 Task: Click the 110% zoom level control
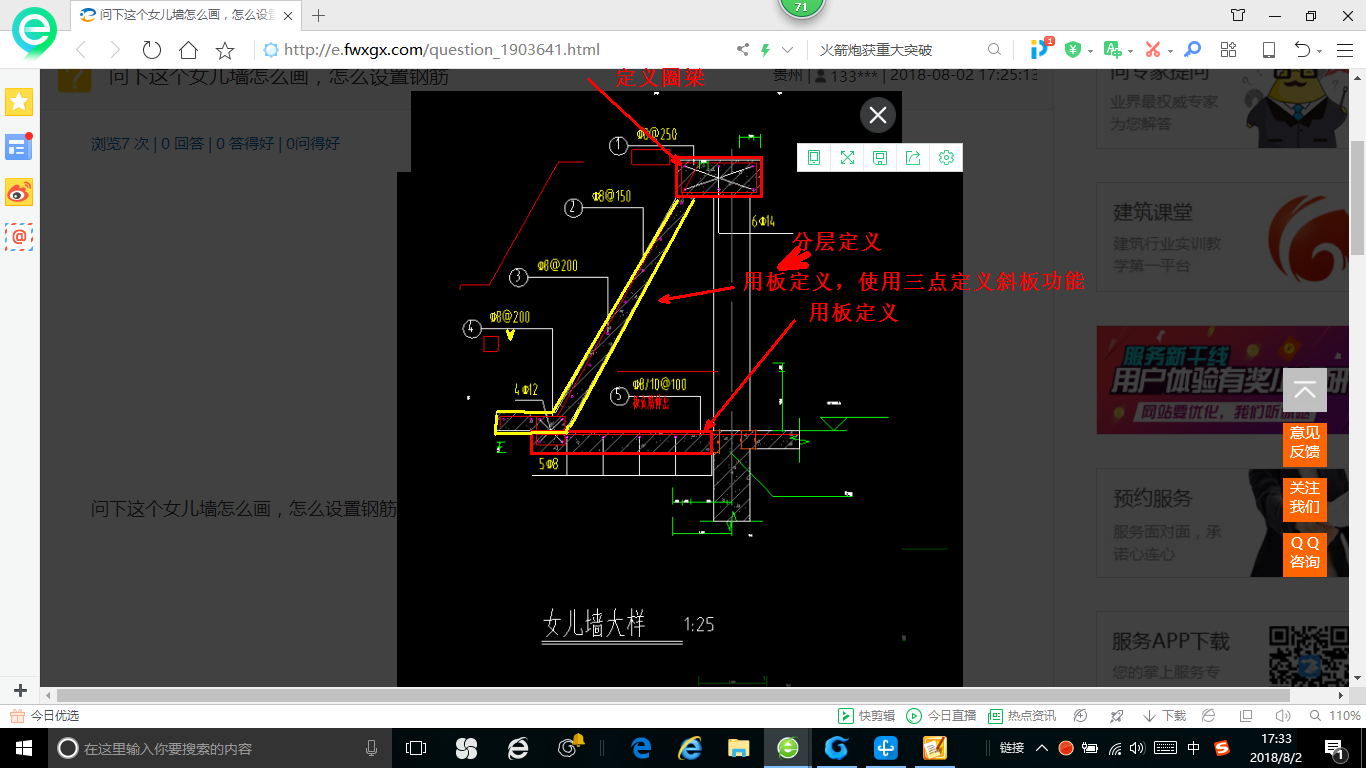(x=1335, y=716)
